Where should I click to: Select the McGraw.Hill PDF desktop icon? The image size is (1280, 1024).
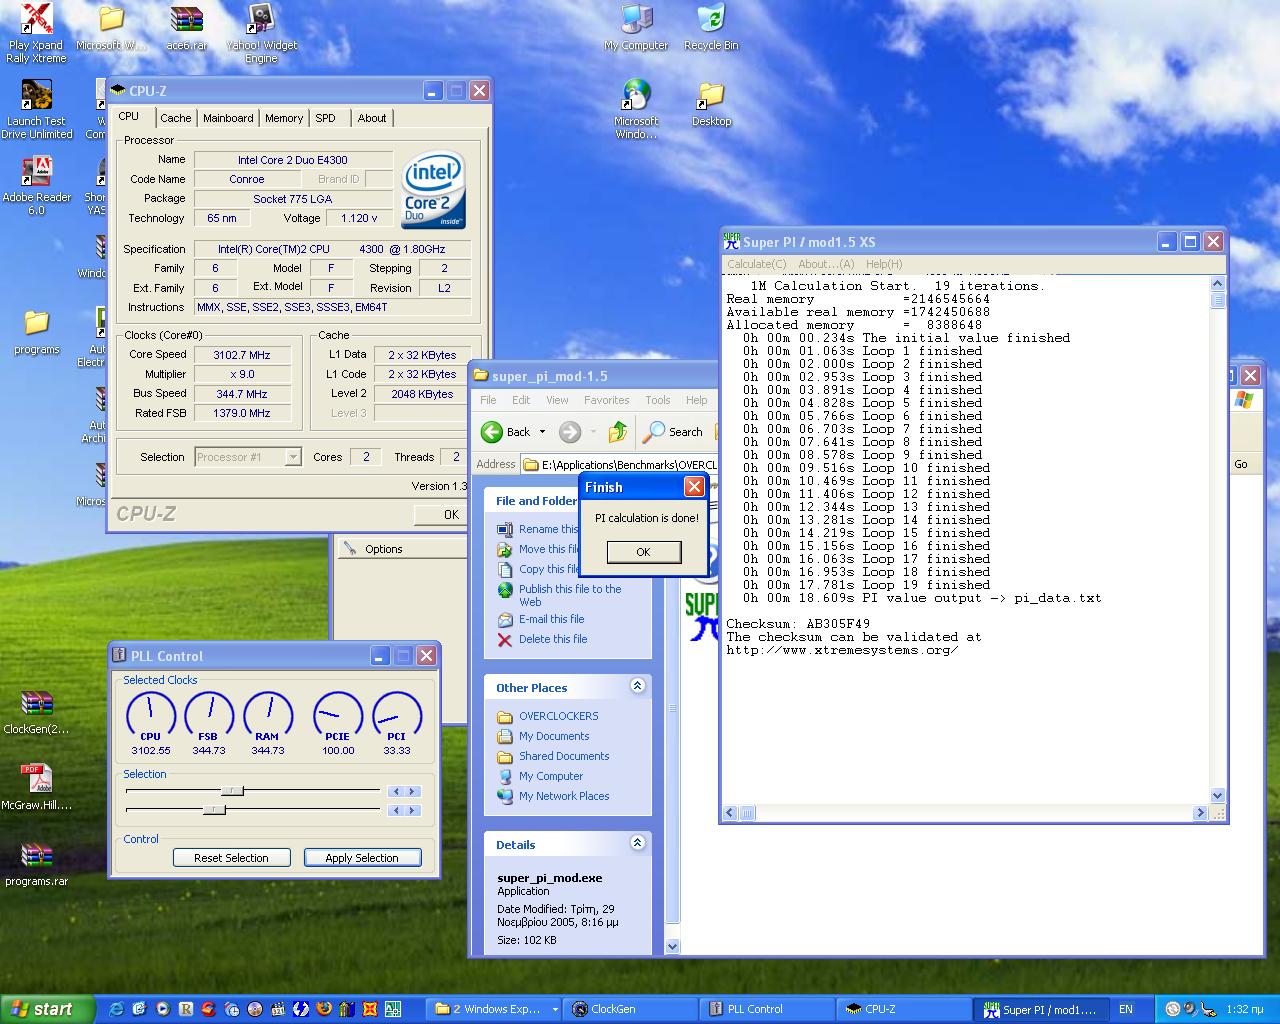[37, 788]
